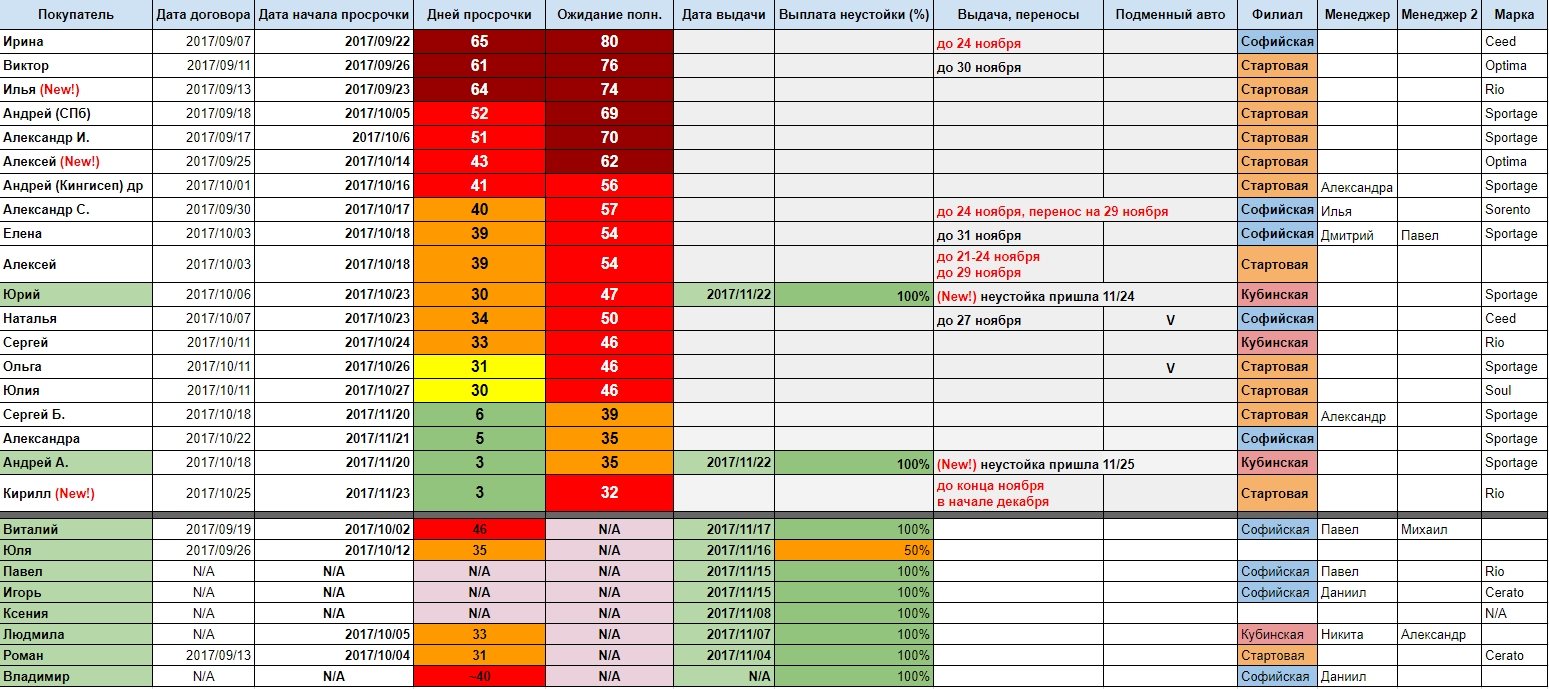The image size is (1549, 689).
Task: Select the buyer cell Людмила
Action: tap(76, 635)
